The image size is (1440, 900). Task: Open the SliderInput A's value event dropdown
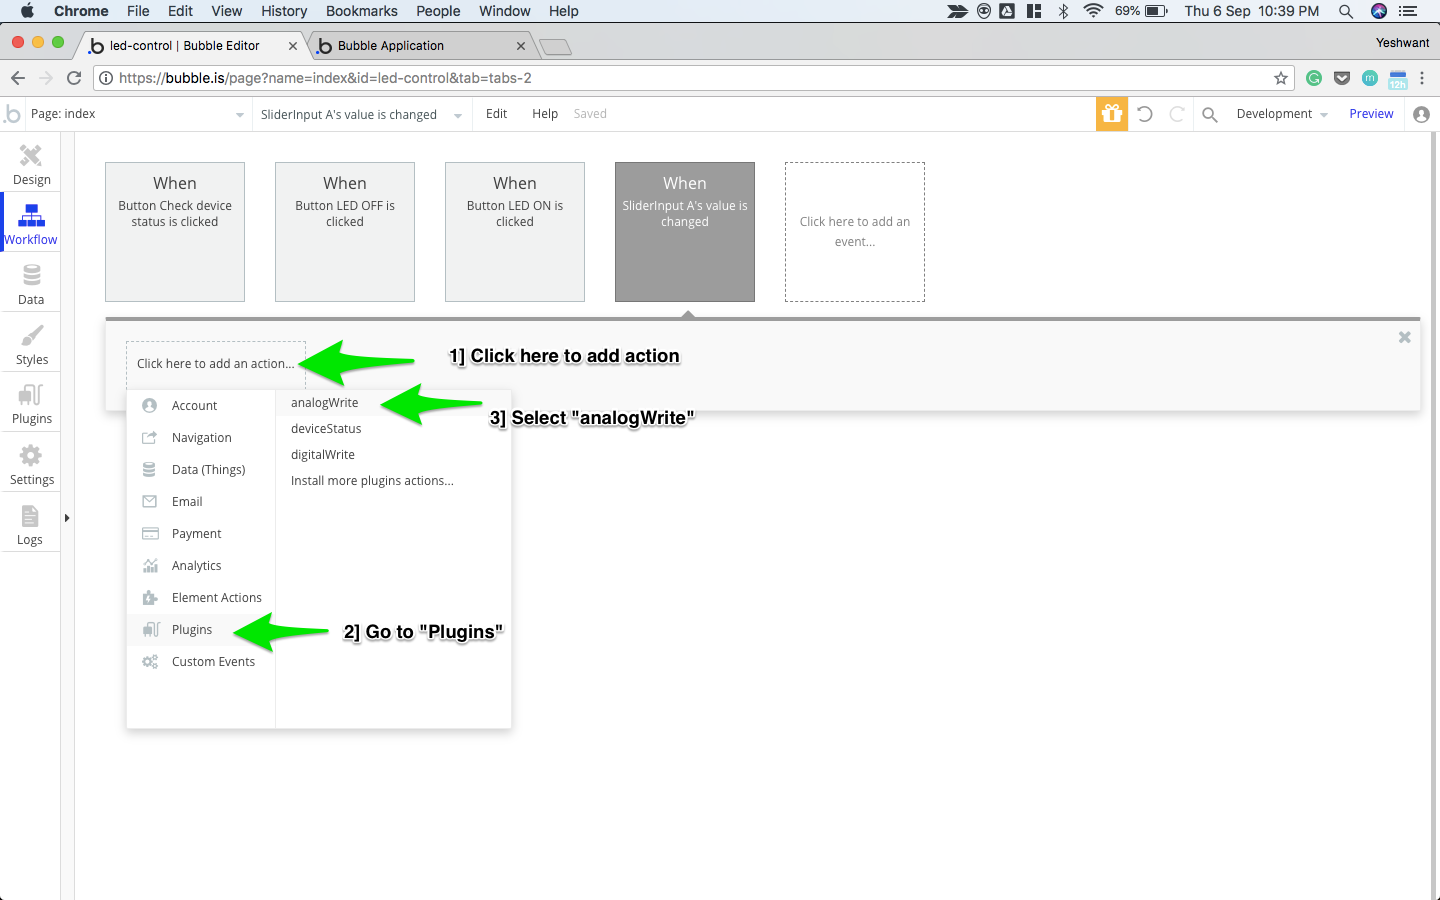pyautogui.click(x=361, y=114)
